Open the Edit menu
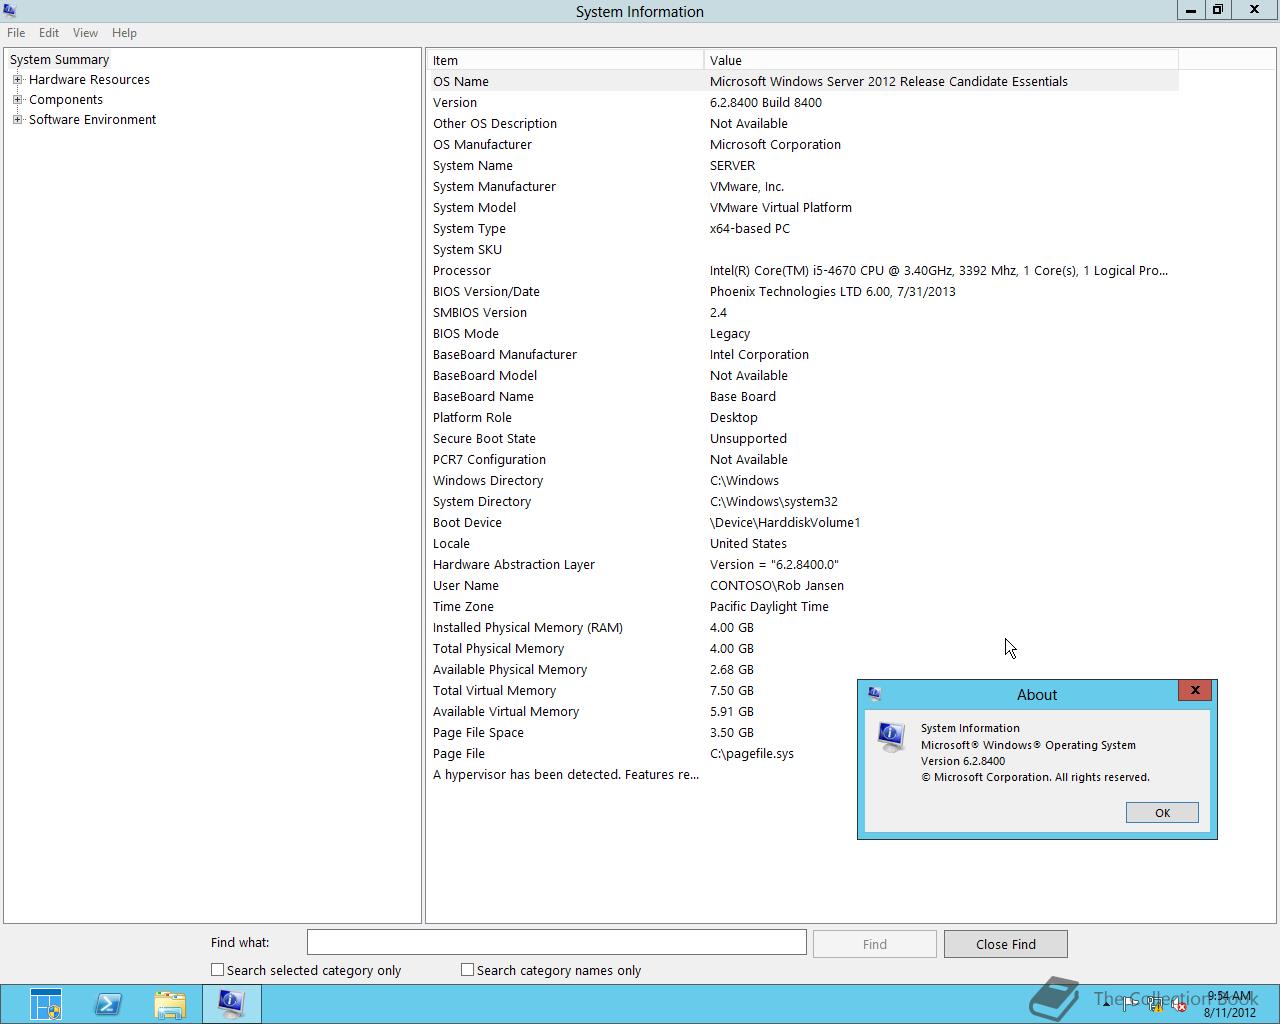The height and width of the screenshot is (1024, 1280). coord(49,33)
